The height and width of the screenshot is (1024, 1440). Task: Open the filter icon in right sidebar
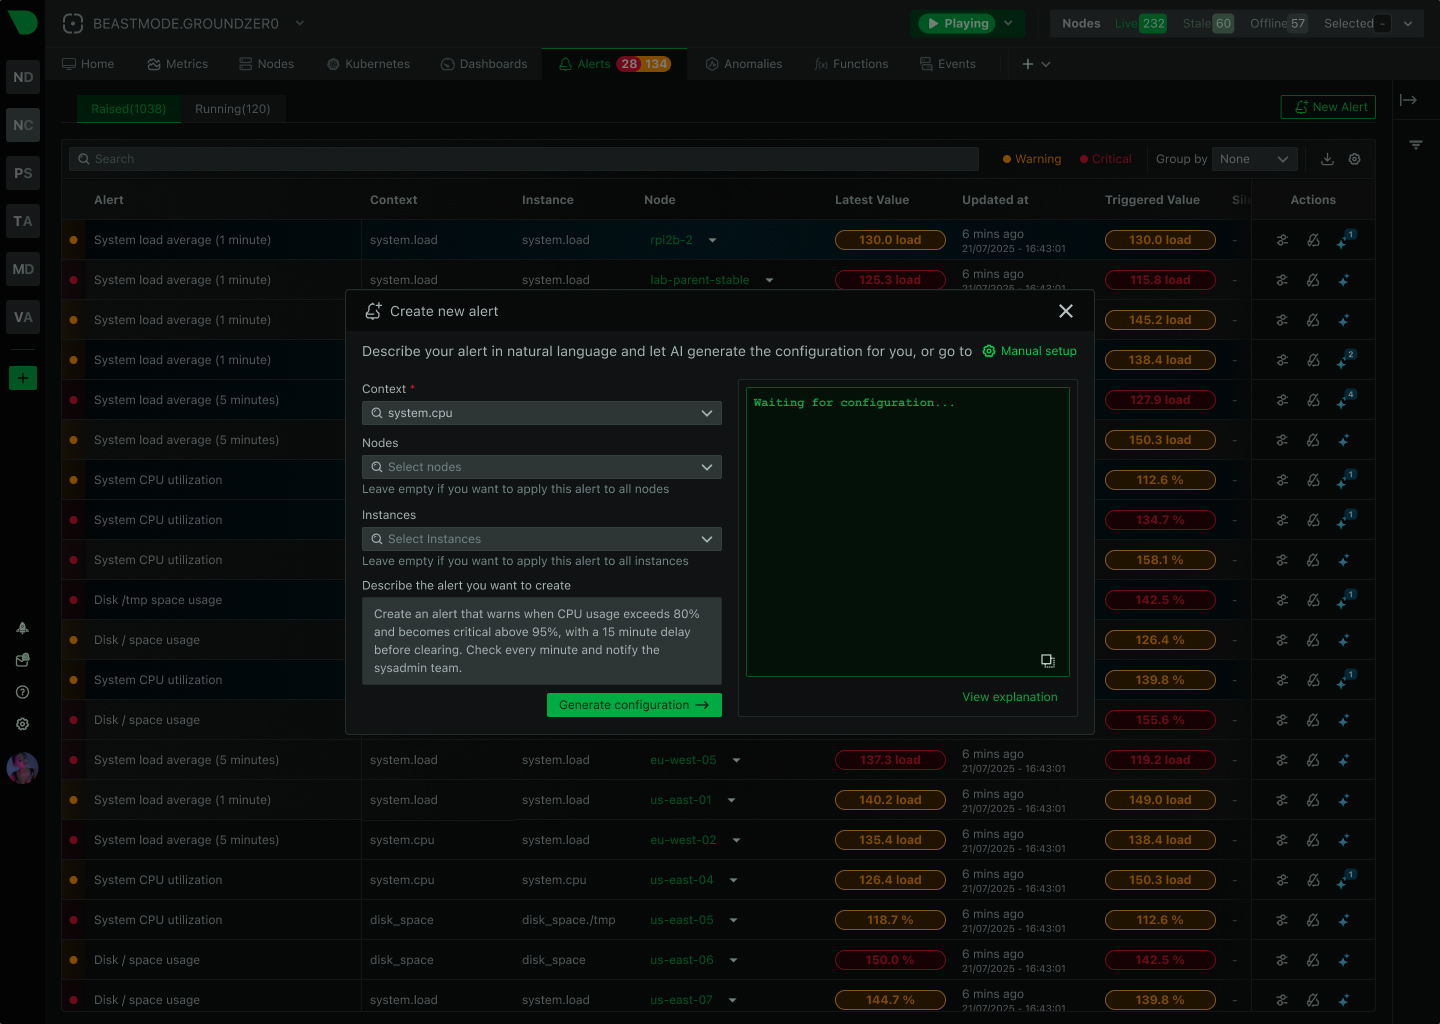click(1415, 145)
